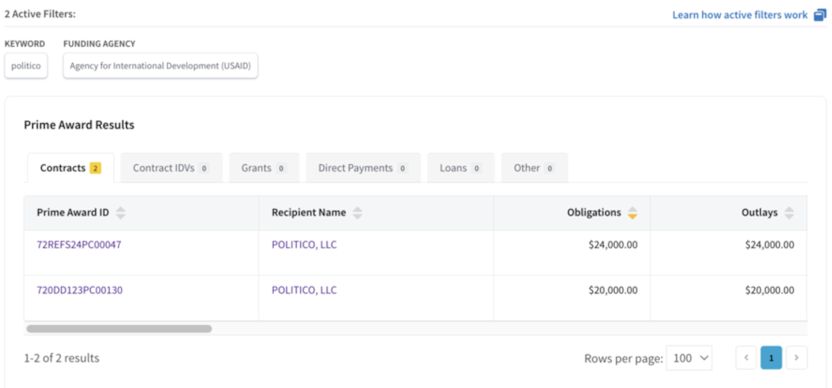Open Rows per page dropdown

pos(689,358)
